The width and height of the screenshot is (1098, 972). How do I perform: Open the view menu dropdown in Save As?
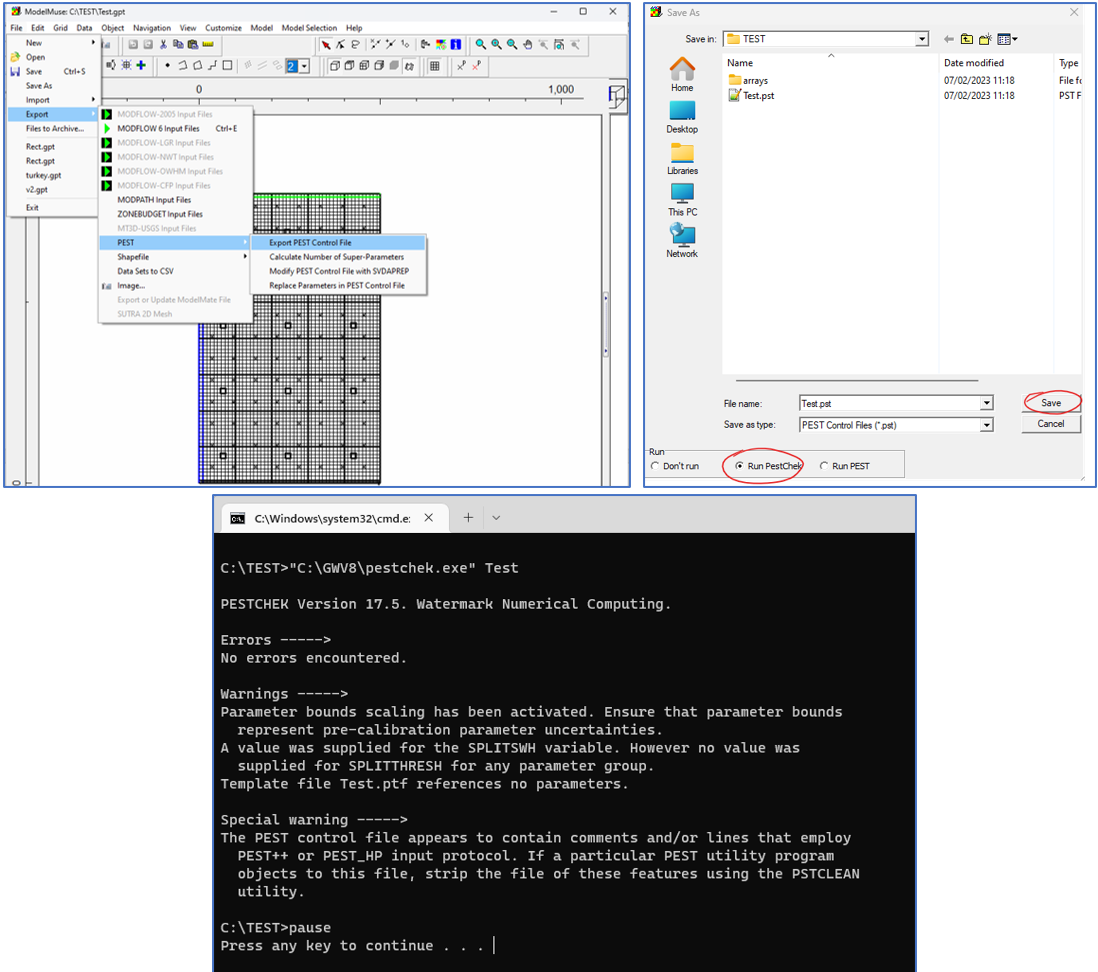(x=1007, y=39)
